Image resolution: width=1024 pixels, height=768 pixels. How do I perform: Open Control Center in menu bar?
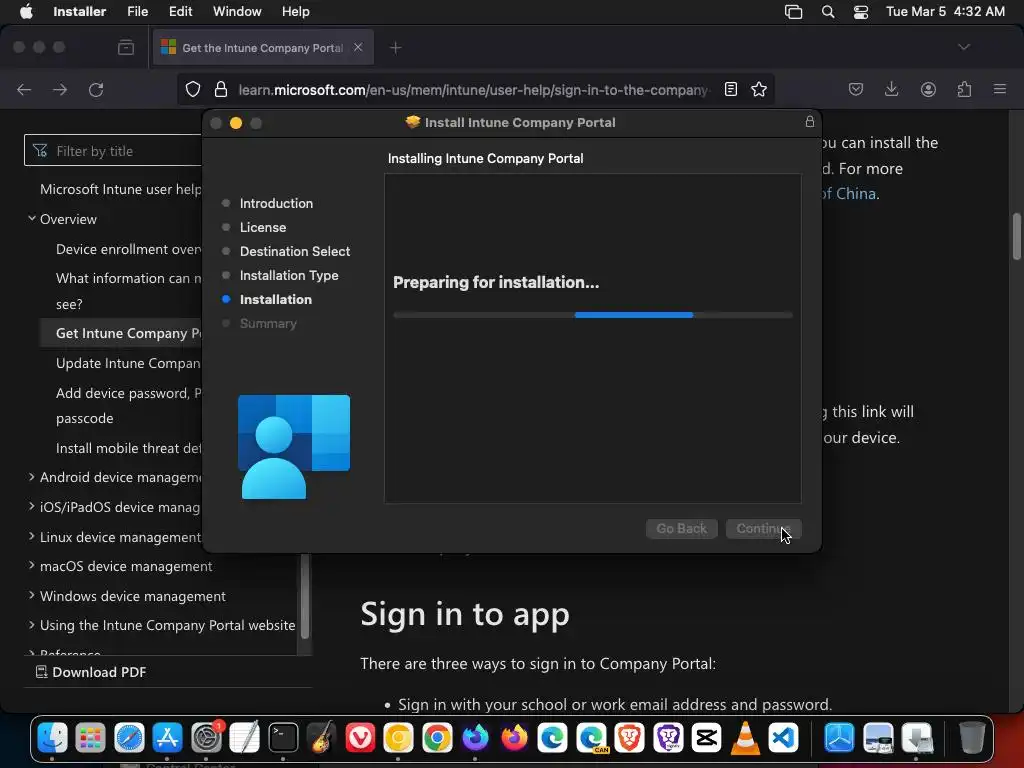[861, 12]
